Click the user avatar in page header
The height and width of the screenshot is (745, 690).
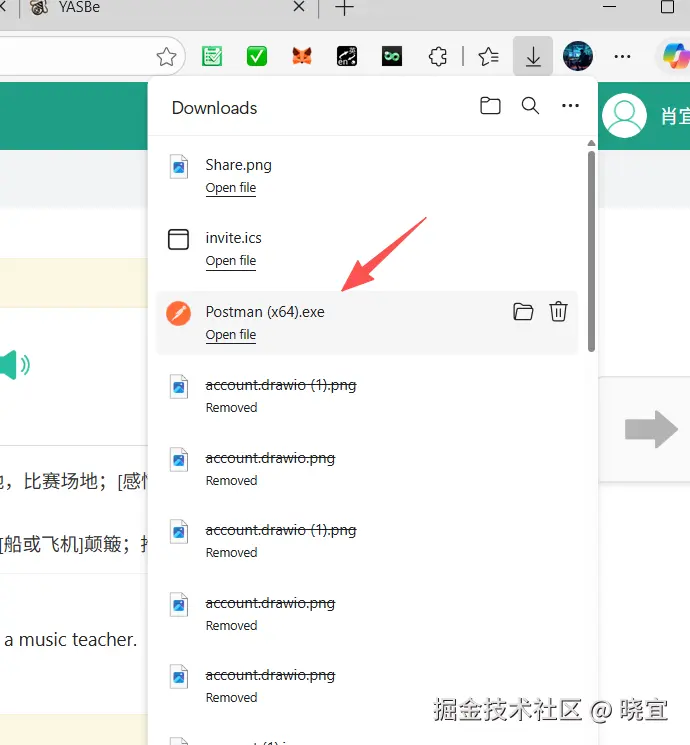point(624,115)
